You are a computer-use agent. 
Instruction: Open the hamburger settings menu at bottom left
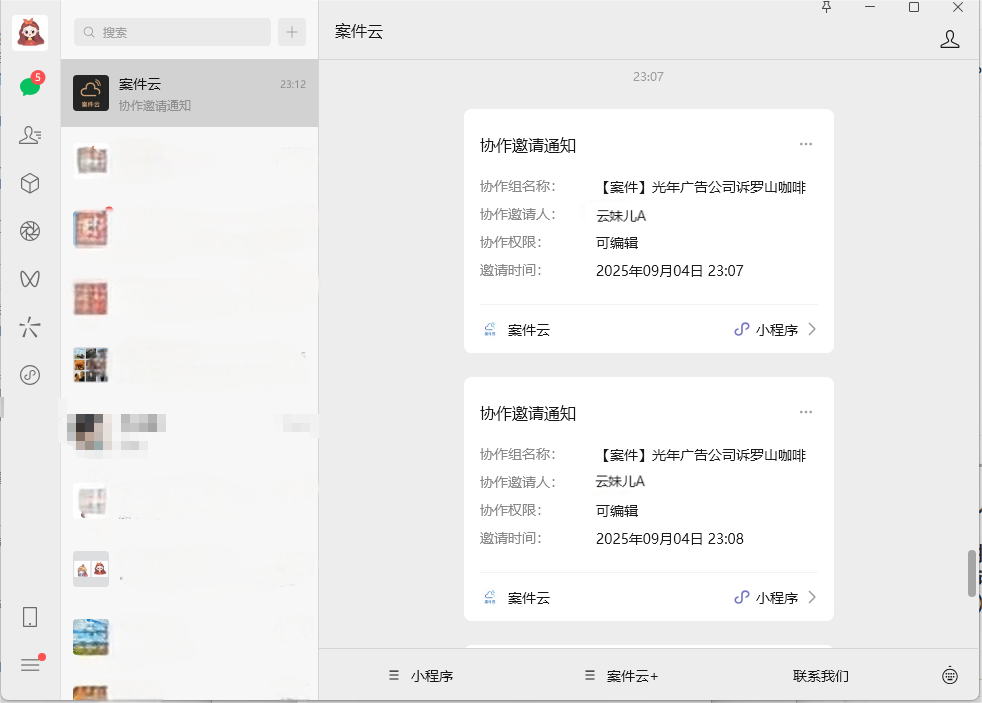(30, 665)
